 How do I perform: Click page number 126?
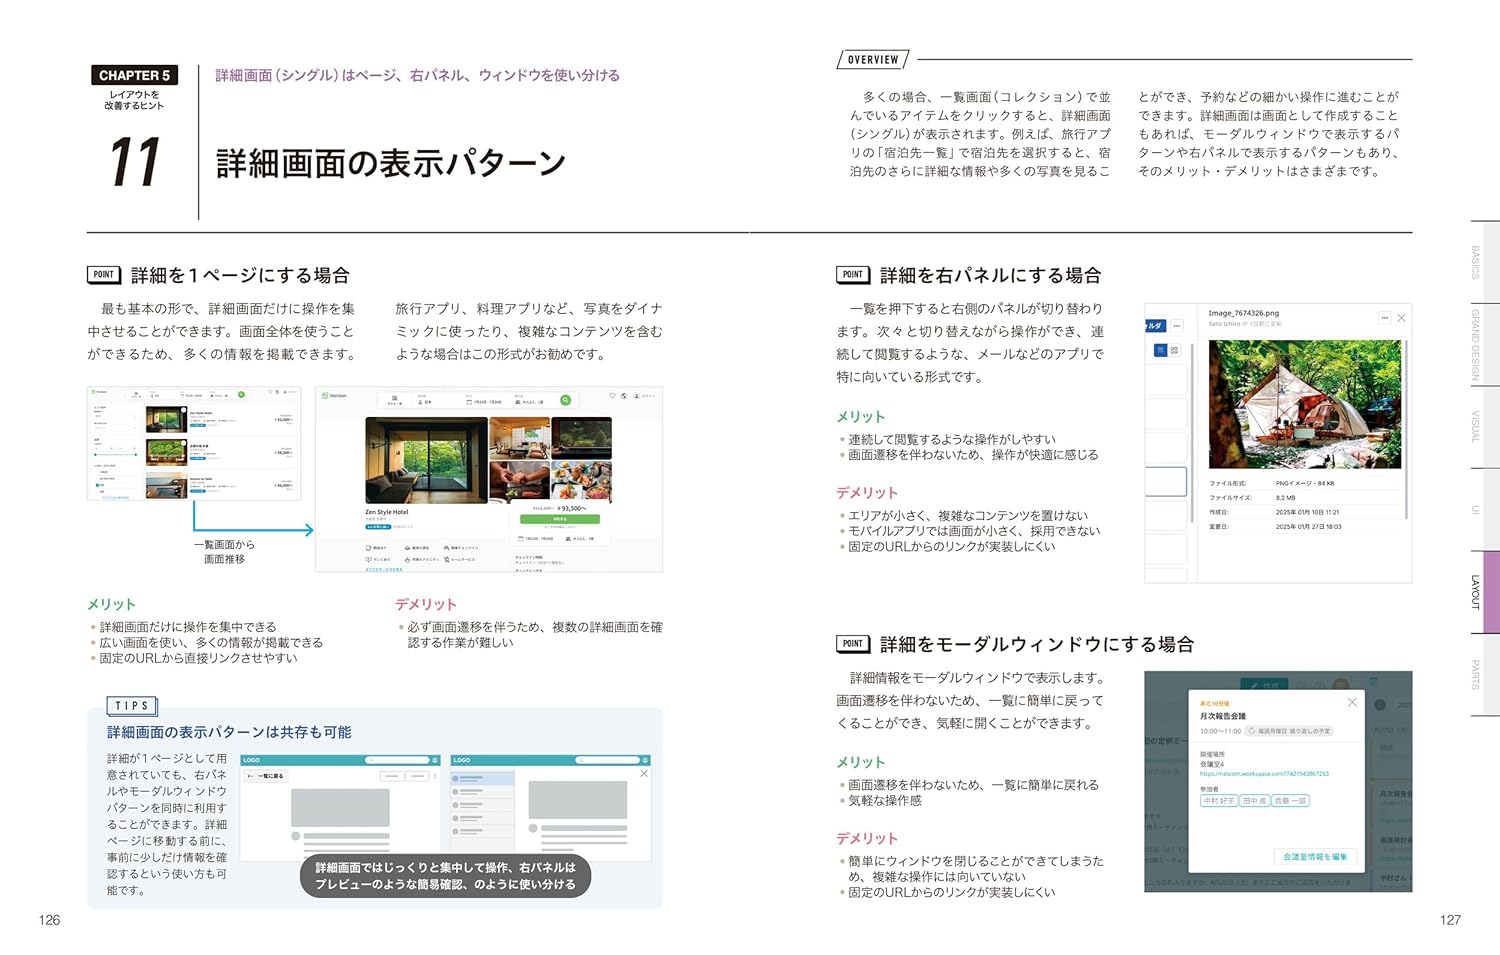pyautogui.click(x=49, y=920)
